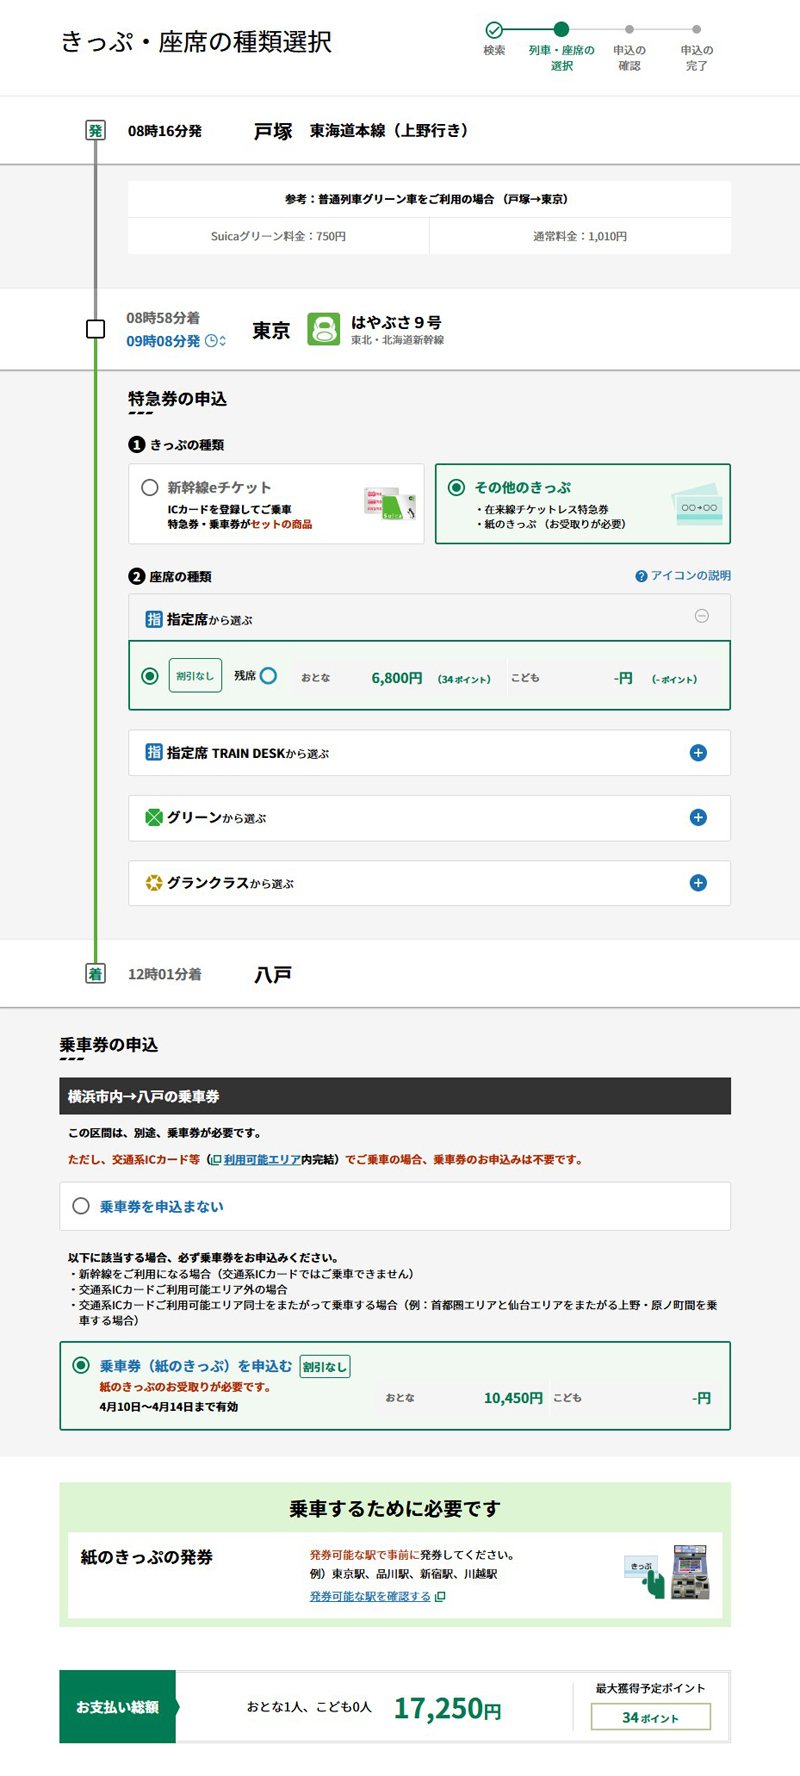Click the question mark icon for アイコンの説明

tap(641, 576)
